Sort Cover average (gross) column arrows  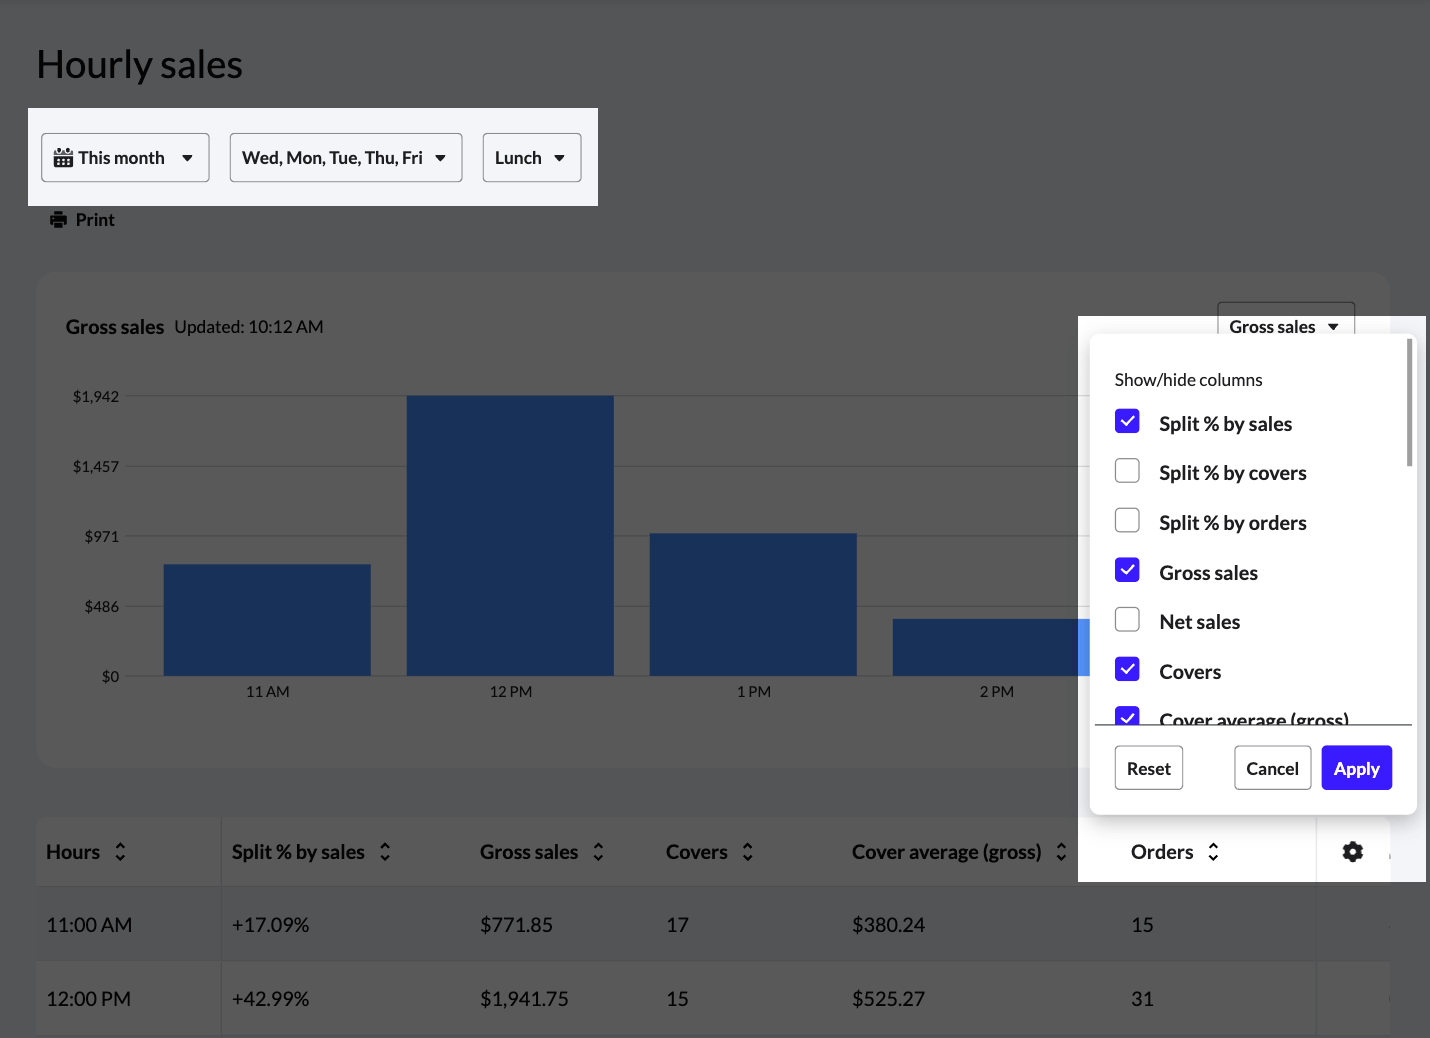coord(1061,852)
